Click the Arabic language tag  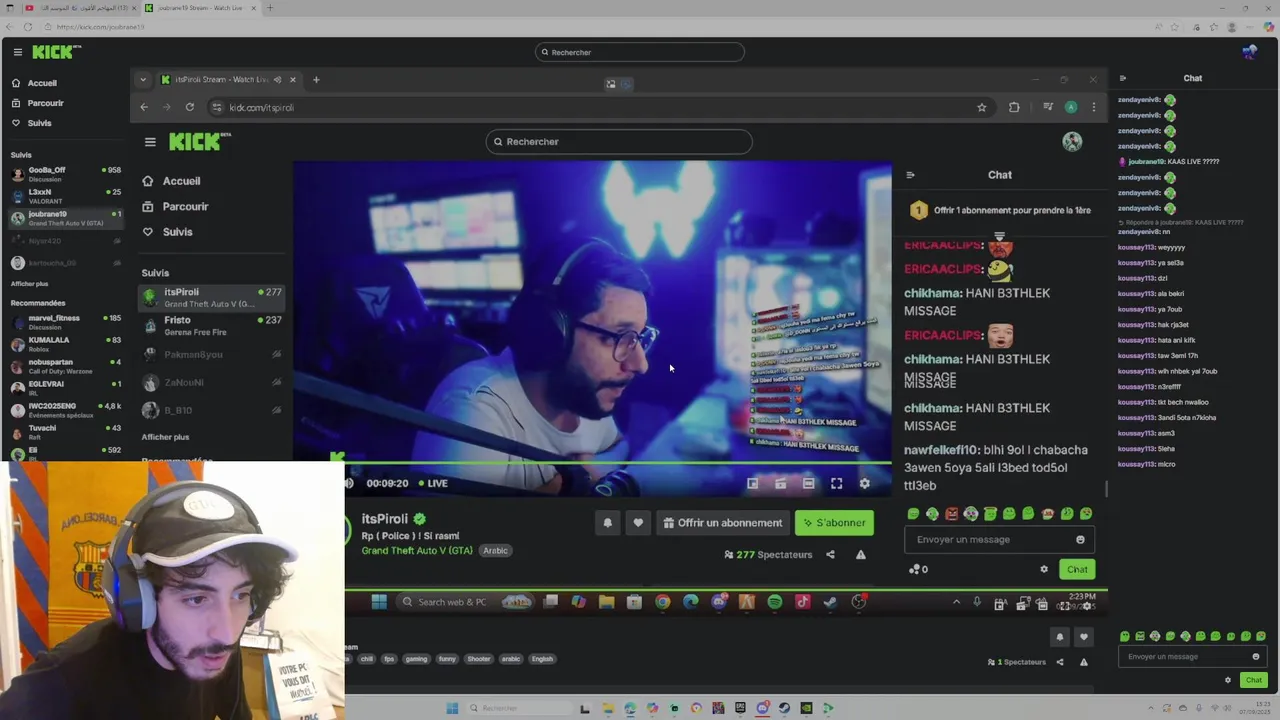[x=496, y=551]
